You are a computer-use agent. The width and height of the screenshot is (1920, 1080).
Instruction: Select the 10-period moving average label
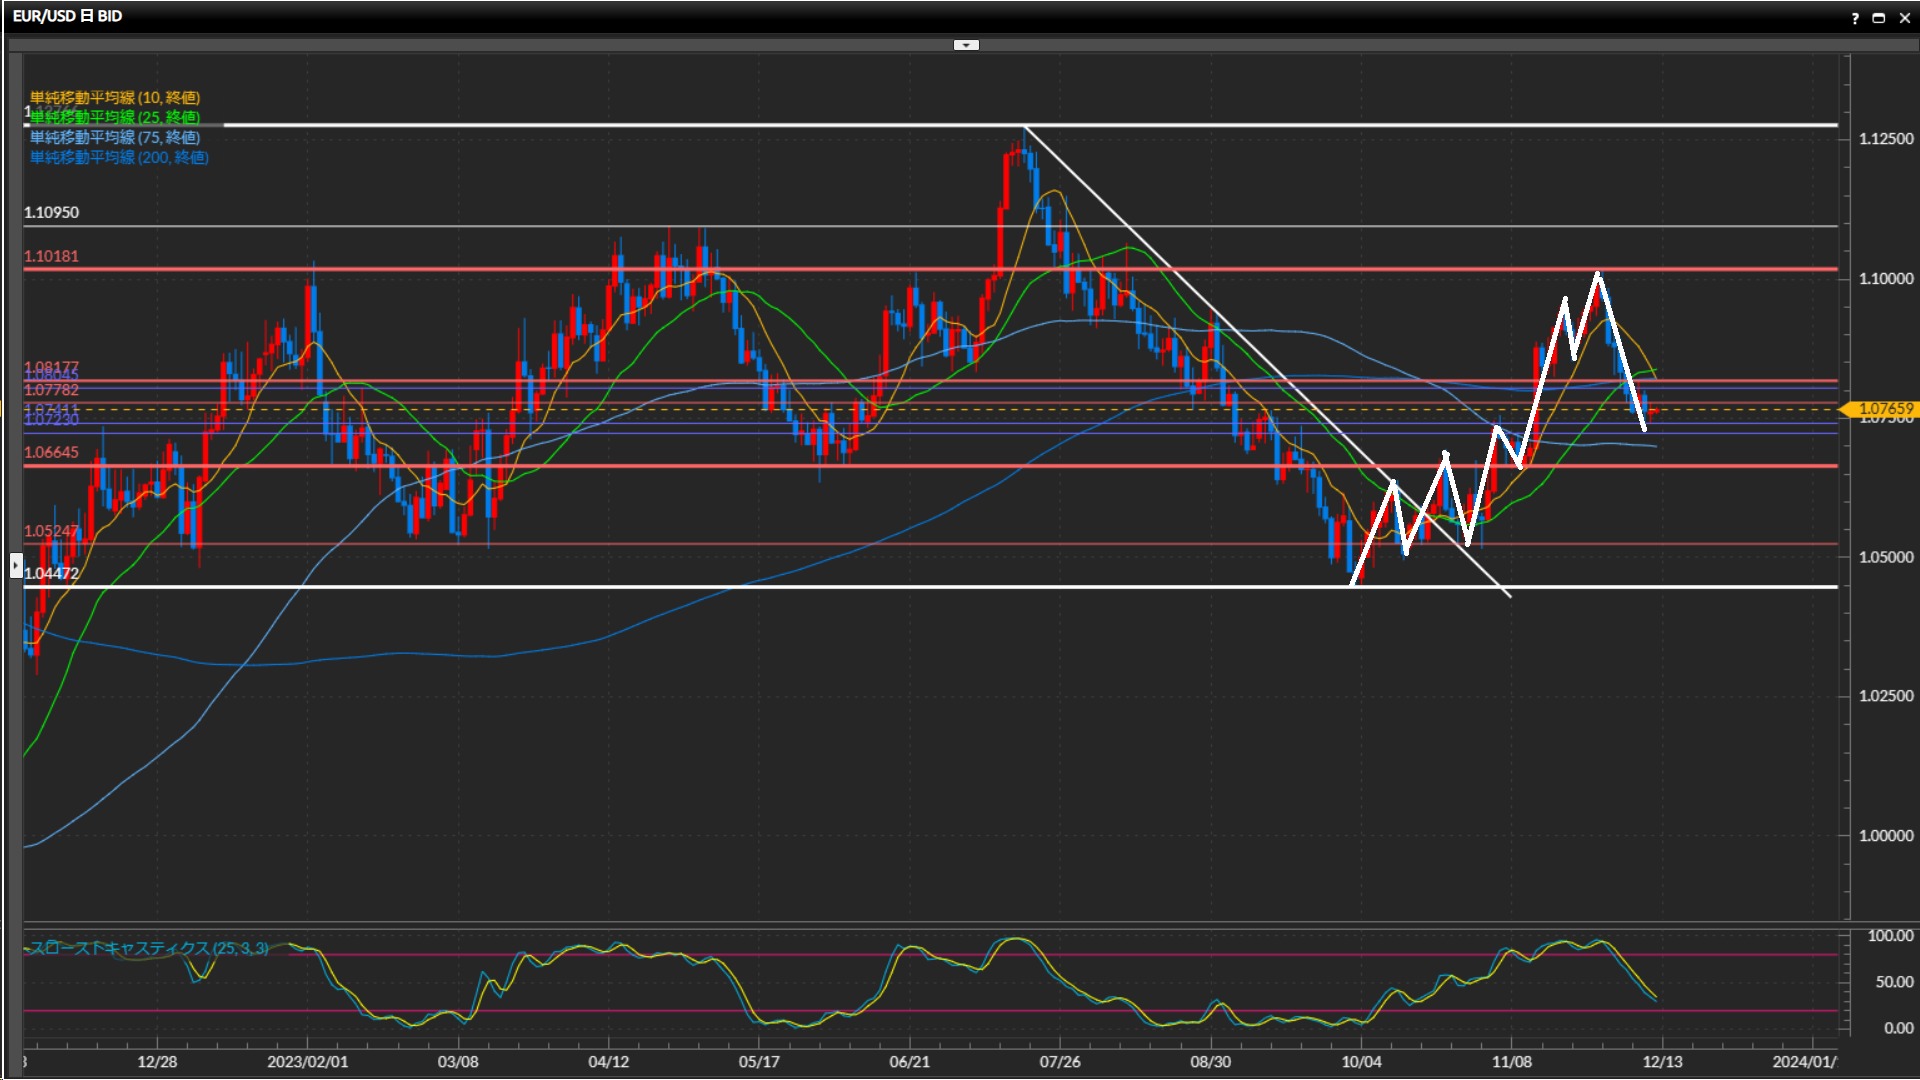pos(115,97)
